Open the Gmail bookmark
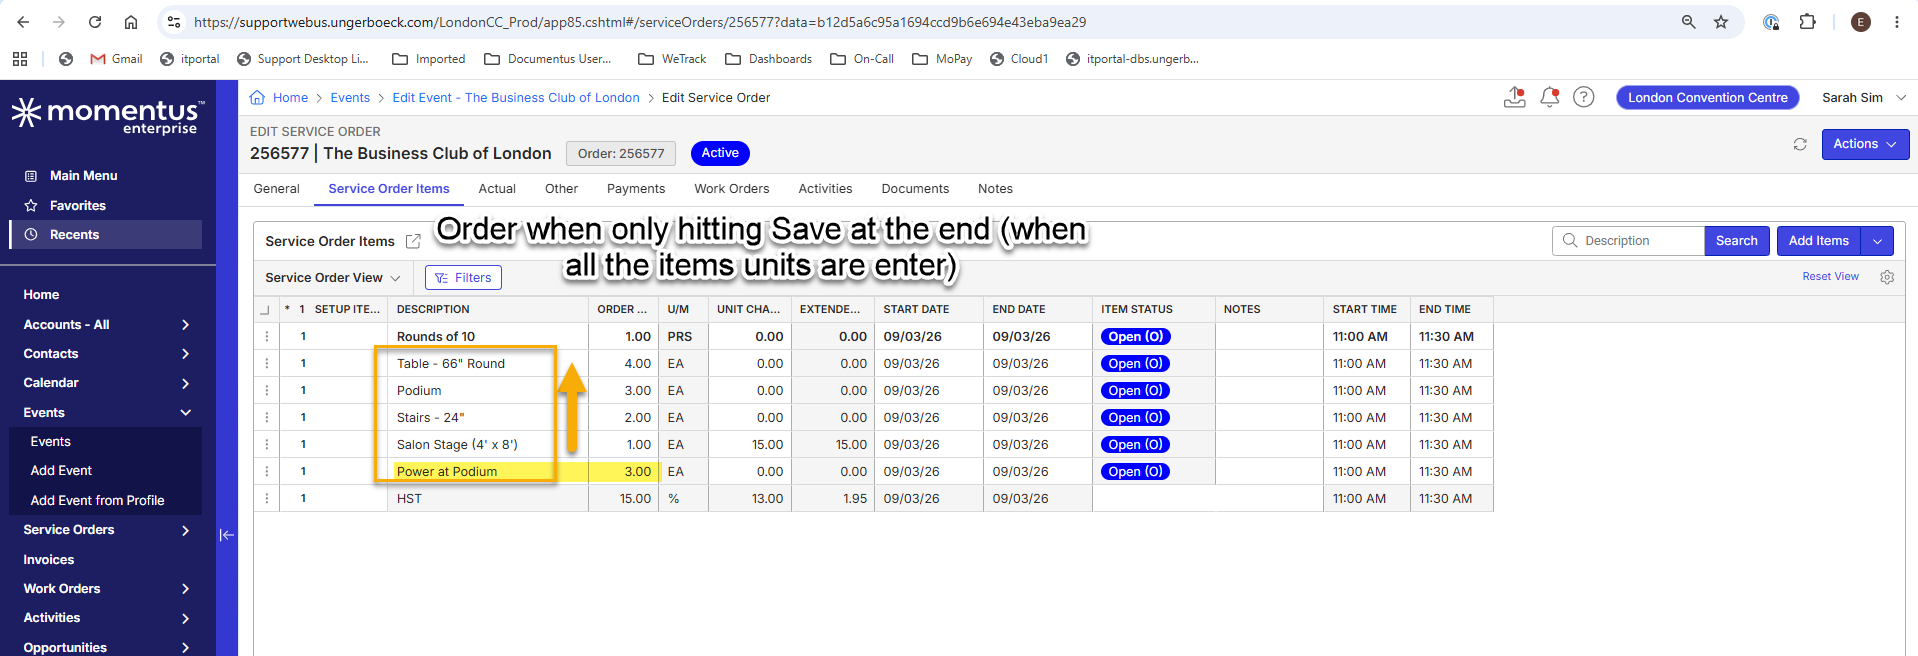1918x656 pixels. pyautogui.click(x=116, y=59)
